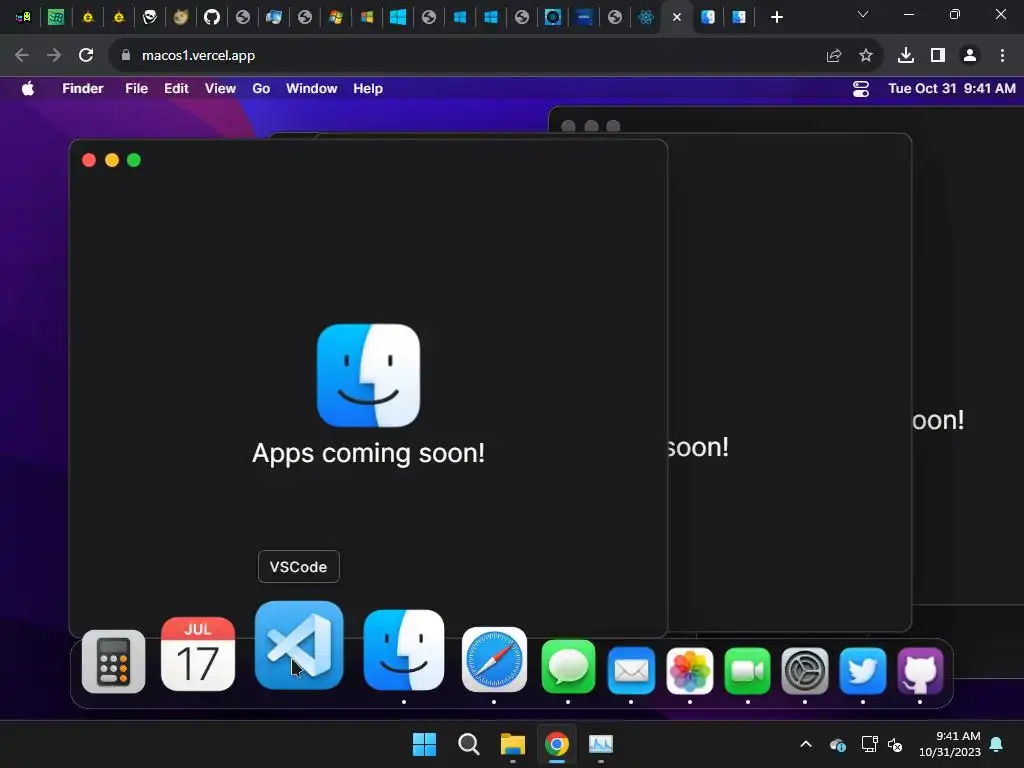Viewport: 1024px width, 768px height.
Task: Open Windows taskbar search
Action: [468, 744]
